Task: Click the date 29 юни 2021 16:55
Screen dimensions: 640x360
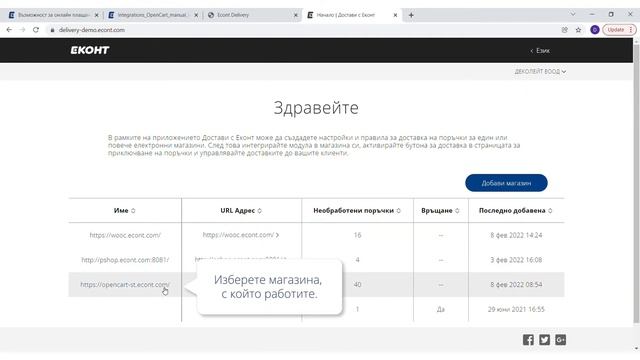Action: click(516, 309)
